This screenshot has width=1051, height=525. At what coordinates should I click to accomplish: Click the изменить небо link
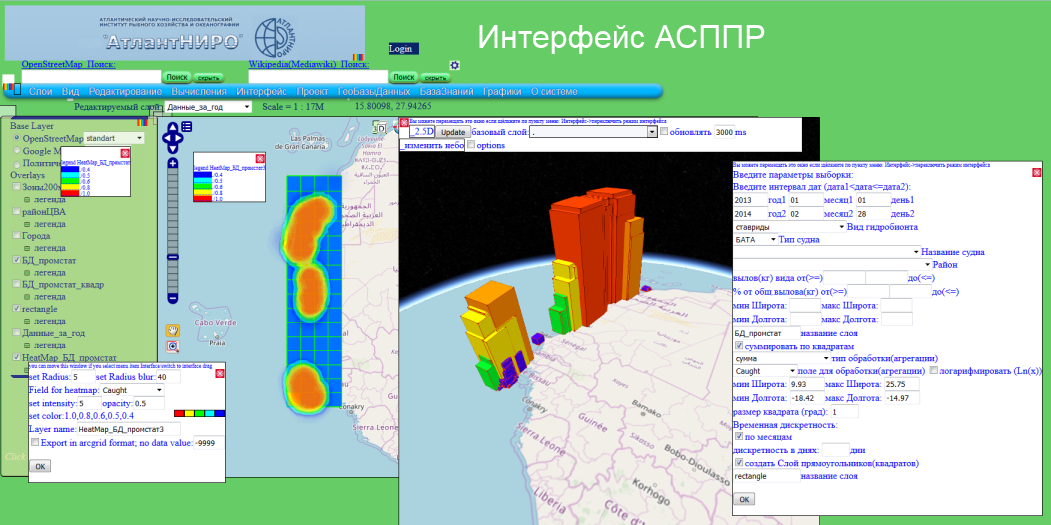[x=432, y=145]
